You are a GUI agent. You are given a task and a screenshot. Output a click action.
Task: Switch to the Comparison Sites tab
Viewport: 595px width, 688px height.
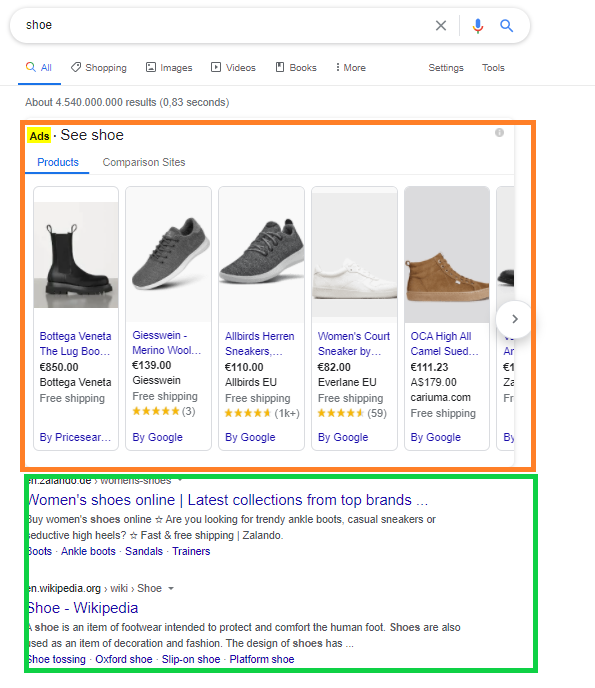[x=144, y=162]
